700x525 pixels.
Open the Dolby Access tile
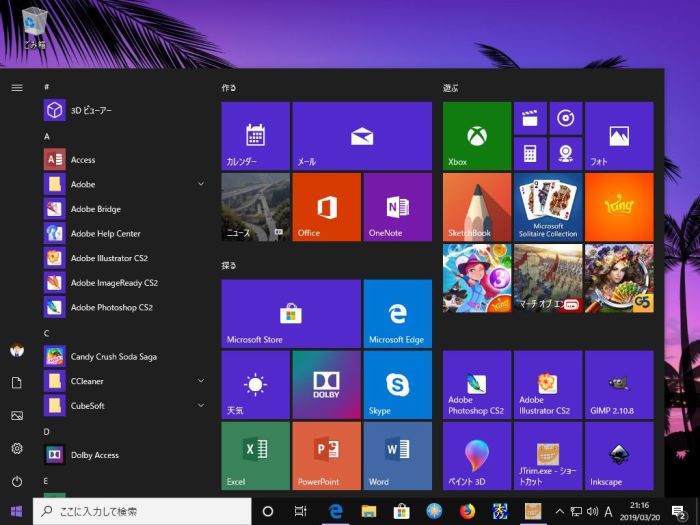click(326, 384)
